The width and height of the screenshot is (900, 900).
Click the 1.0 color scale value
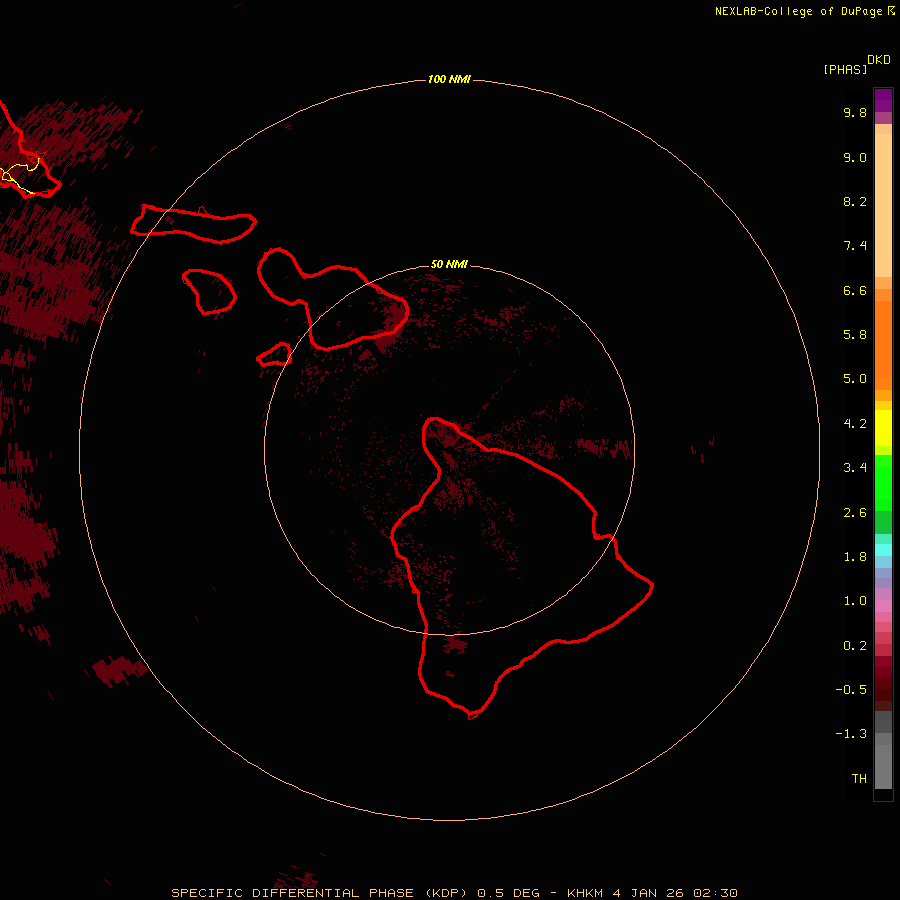tap(855, 601)
